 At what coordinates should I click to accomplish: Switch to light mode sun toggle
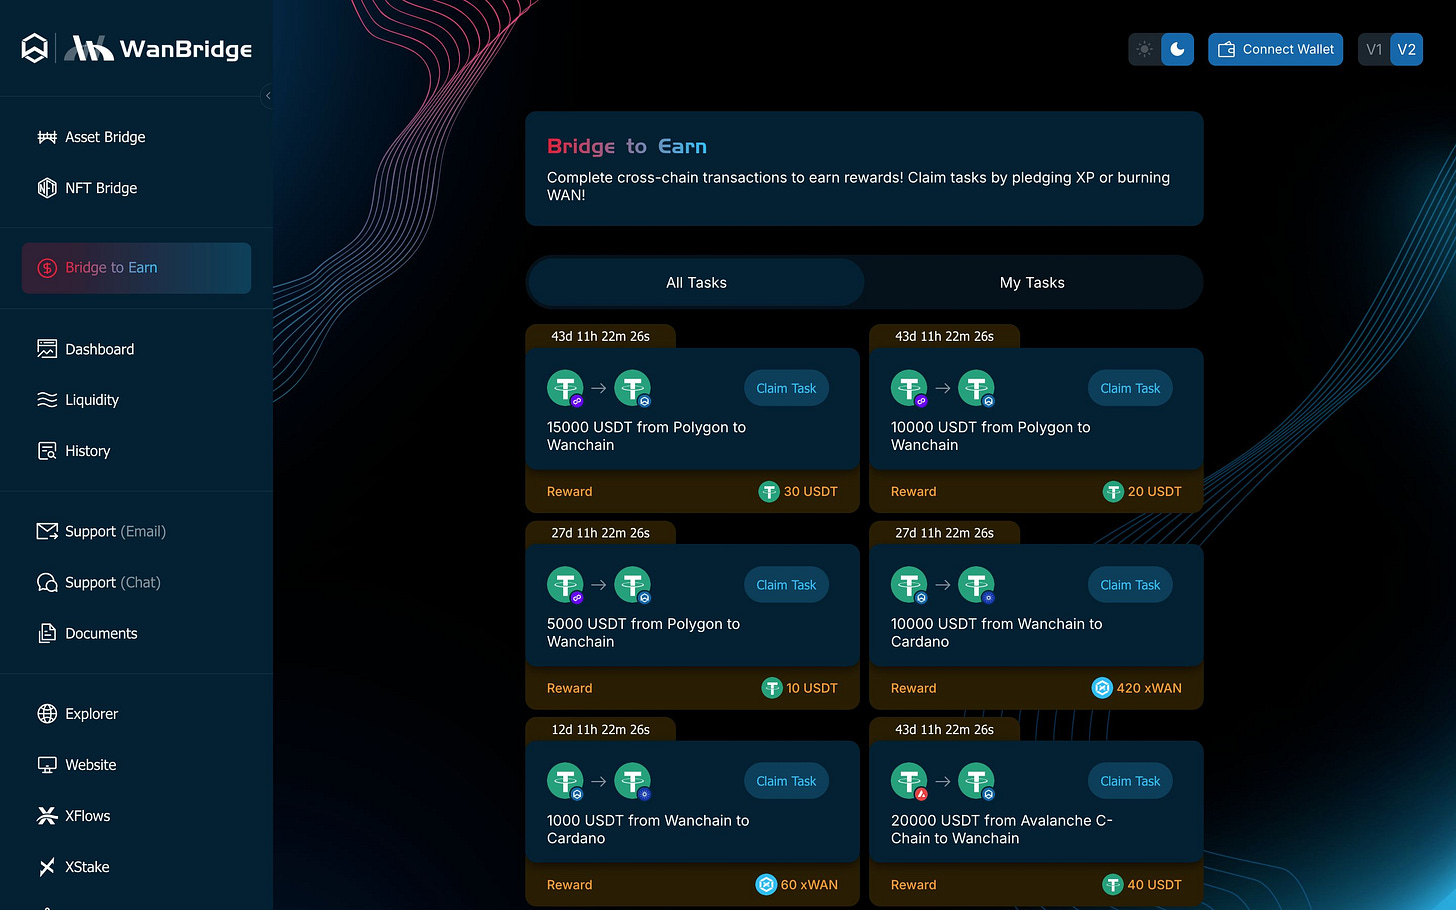1144,49
